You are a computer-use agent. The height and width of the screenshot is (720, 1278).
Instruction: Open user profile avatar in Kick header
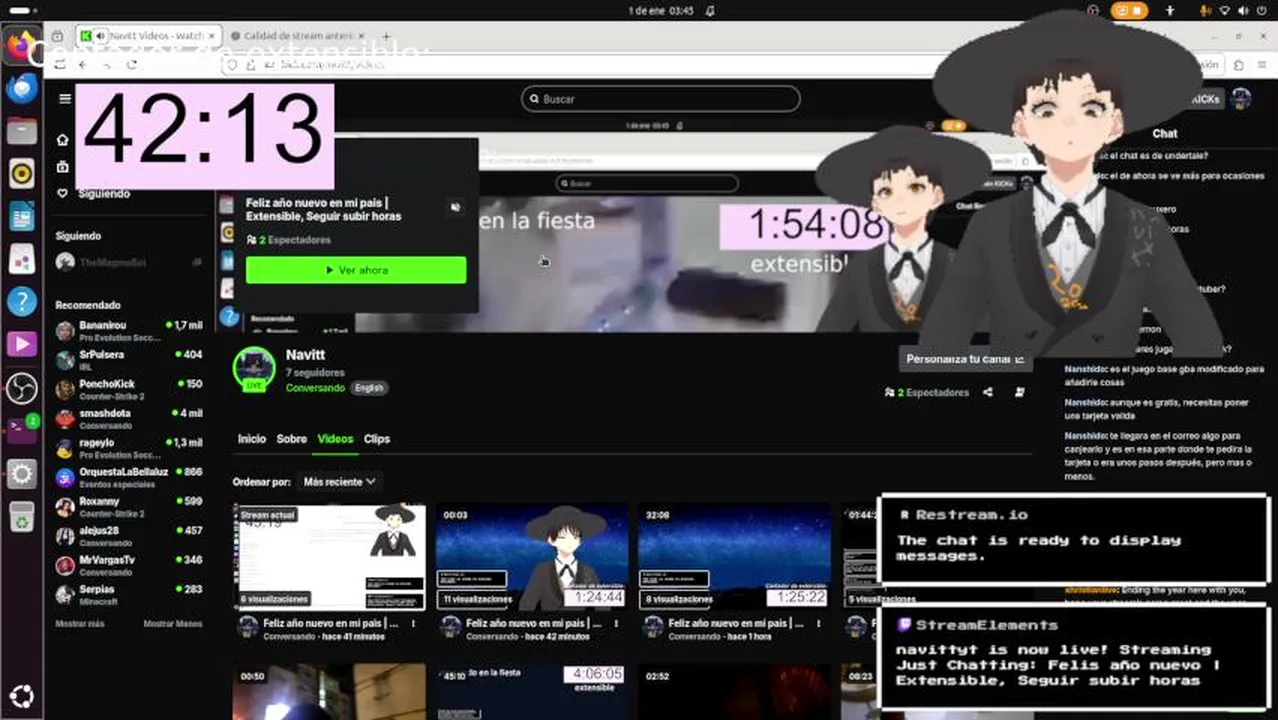pos(1241,99)
